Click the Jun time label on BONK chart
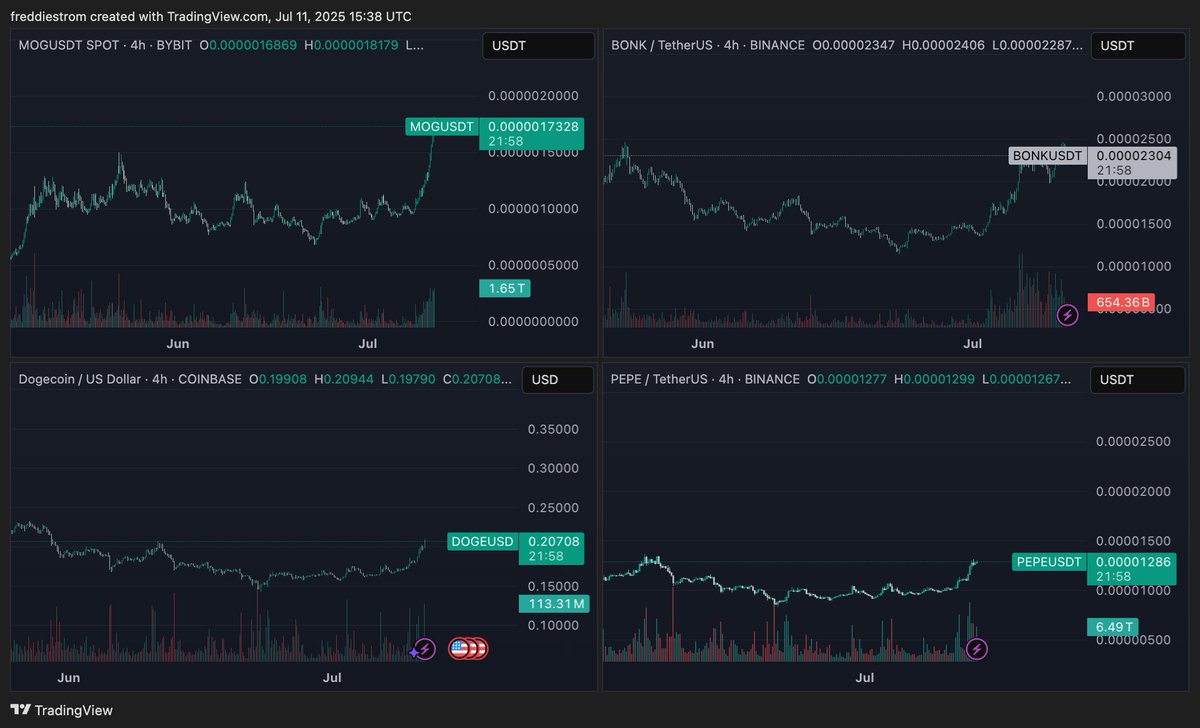The image size is (1200, 728). pos(703,344)
